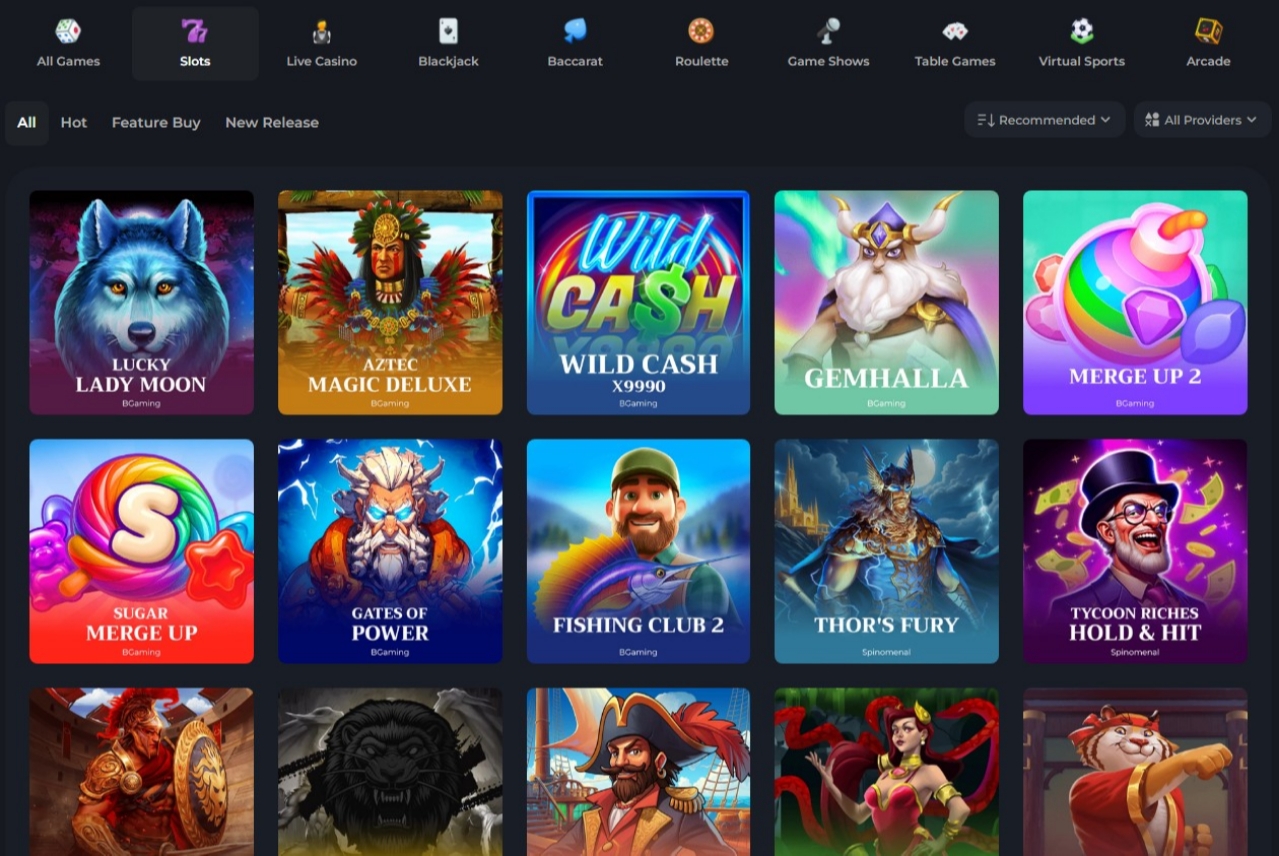Click Virtual Sports label text

[x=1082, y=61]
